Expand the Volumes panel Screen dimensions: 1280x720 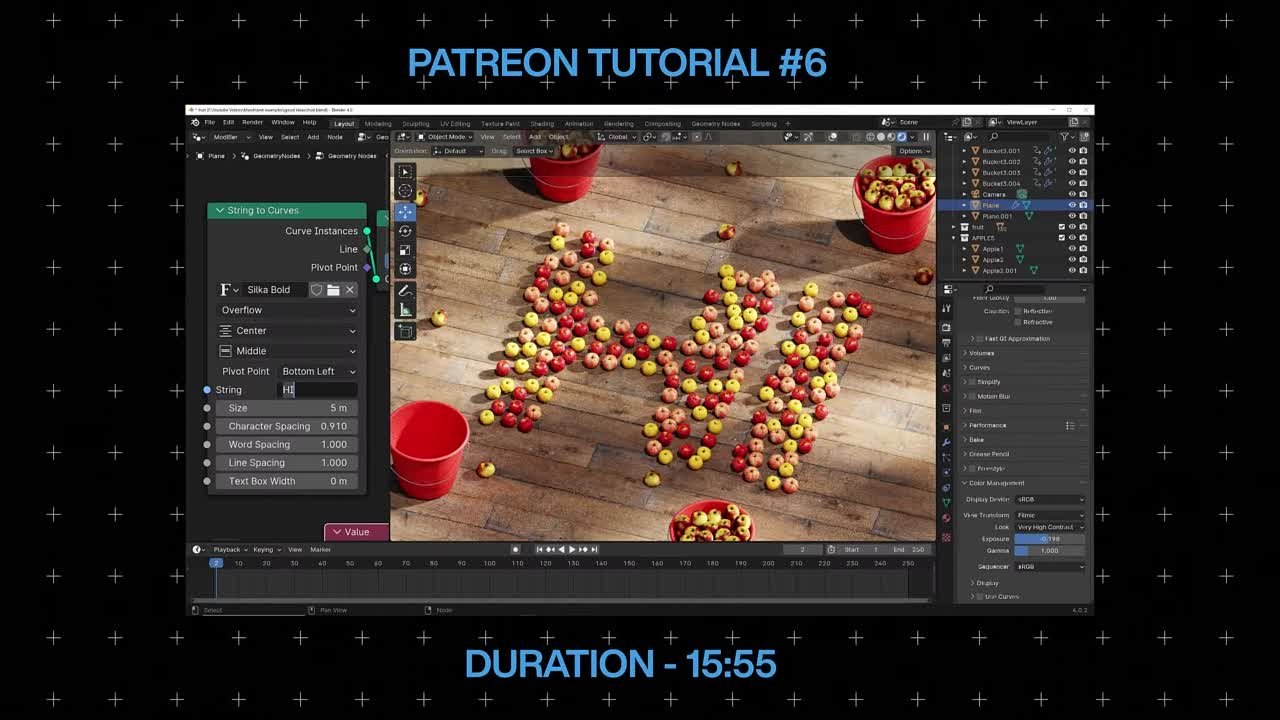(981, 353)
